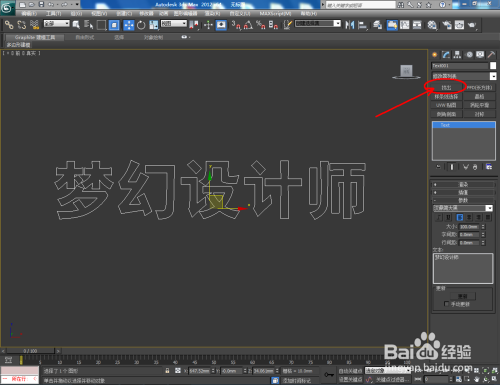
Task: Select the Text entry in modifier stack
Action: coord(463,125)
